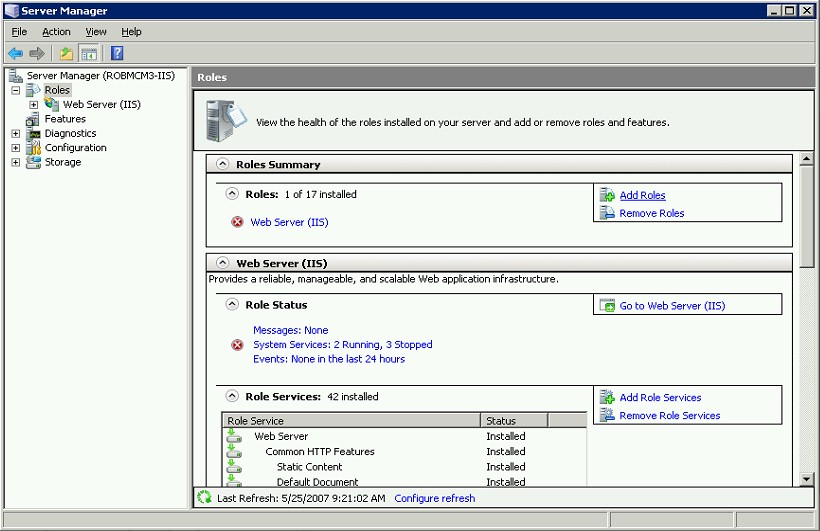Viewport: 820px width, 531px height.
Task: Click red error icon beside System Services
Action: point(237,345)
